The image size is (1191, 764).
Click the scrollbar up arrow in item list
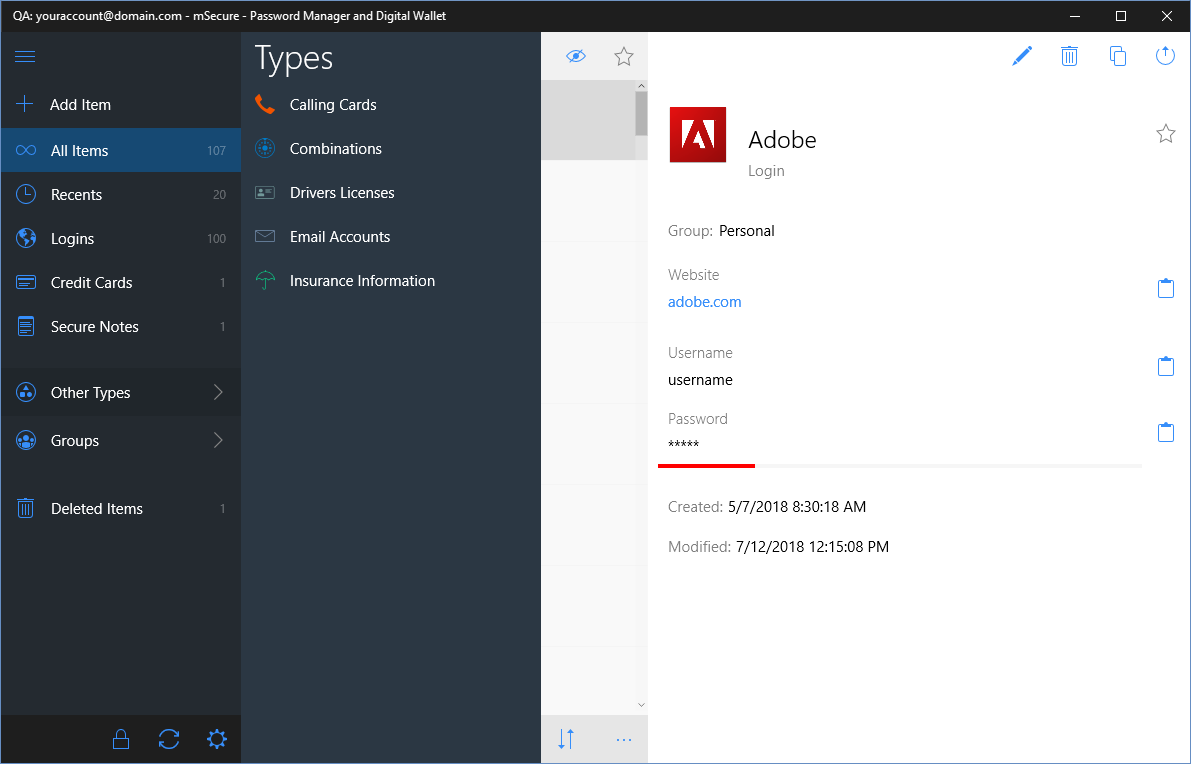point(641,86)
